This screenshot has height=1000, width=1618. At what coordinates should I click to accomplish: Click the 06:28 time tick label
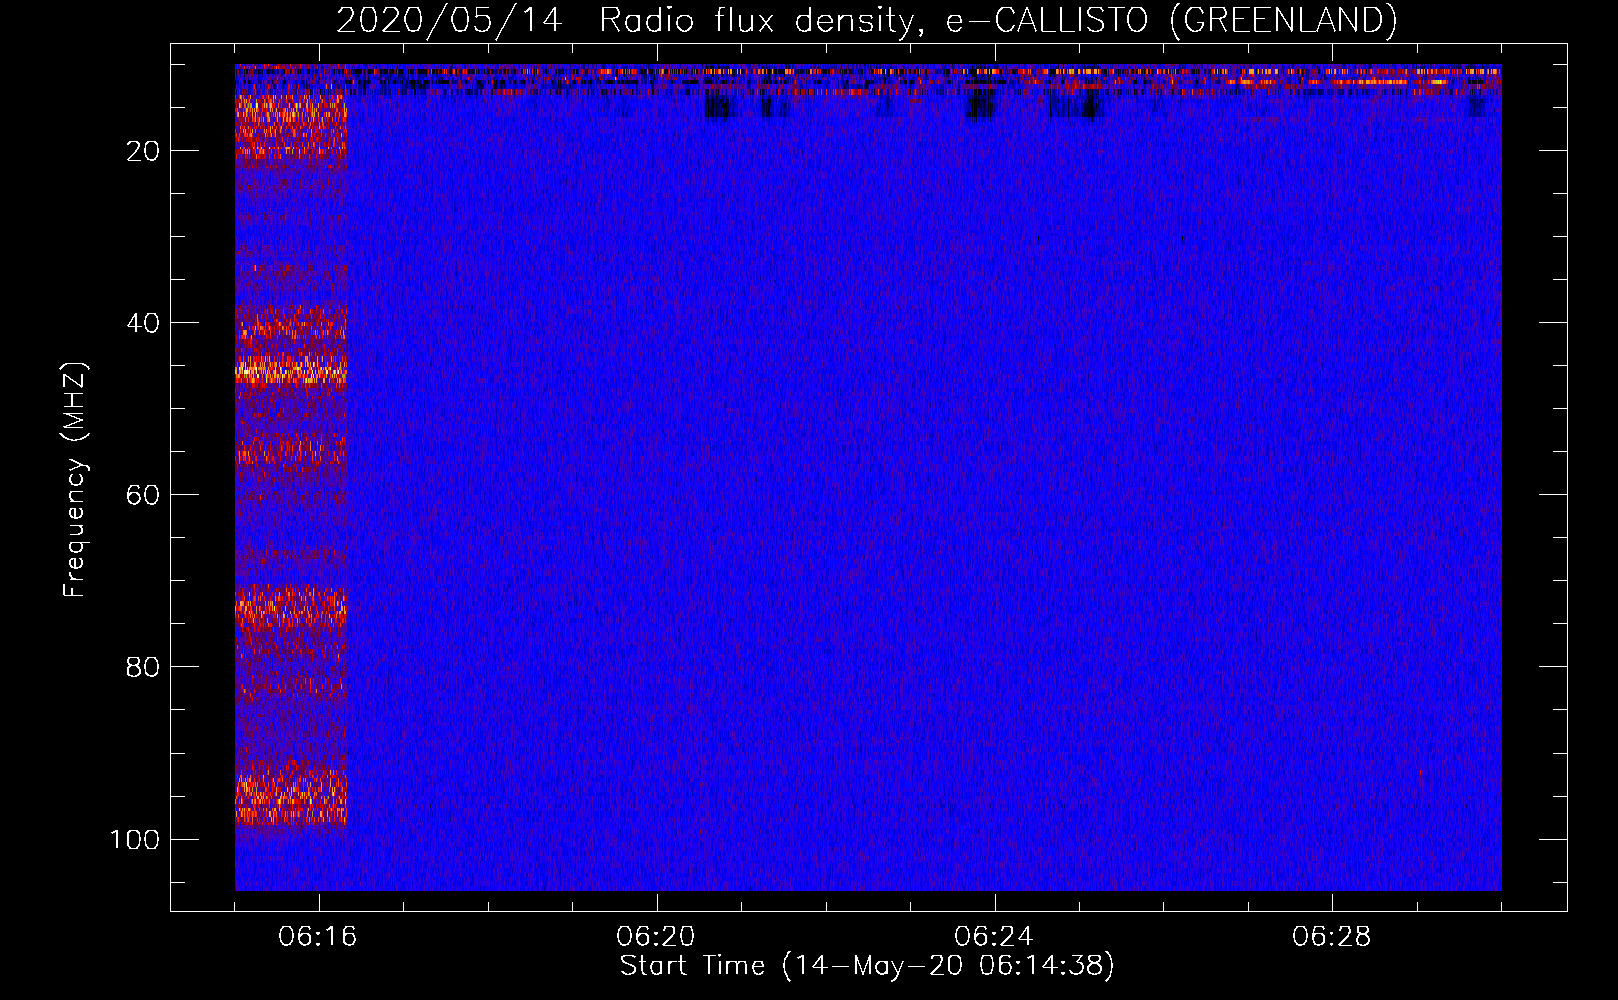[1332, 937]
